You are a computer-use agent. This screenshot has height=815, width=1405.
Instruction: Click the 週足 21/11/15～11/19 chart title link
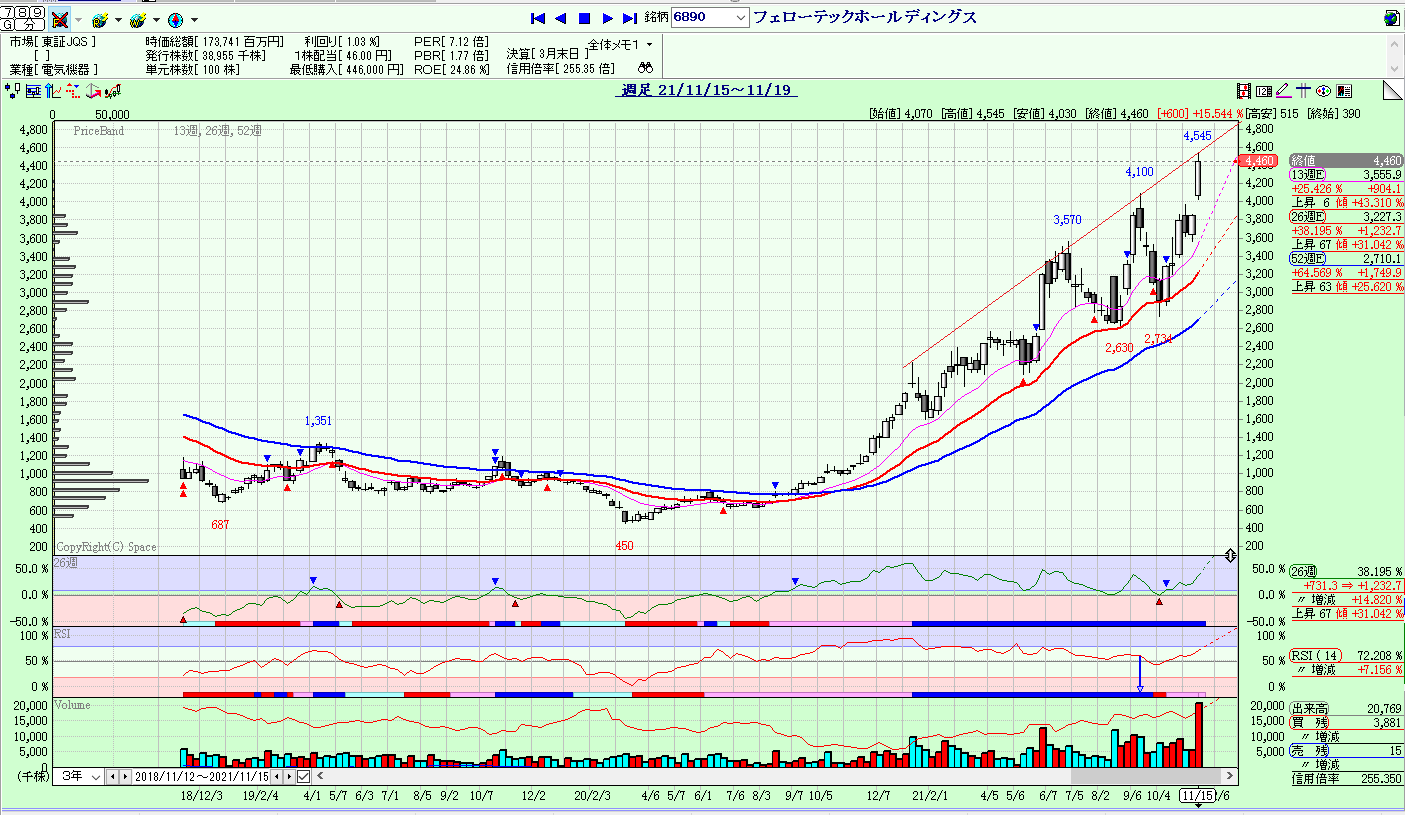(x=706, y=91)
